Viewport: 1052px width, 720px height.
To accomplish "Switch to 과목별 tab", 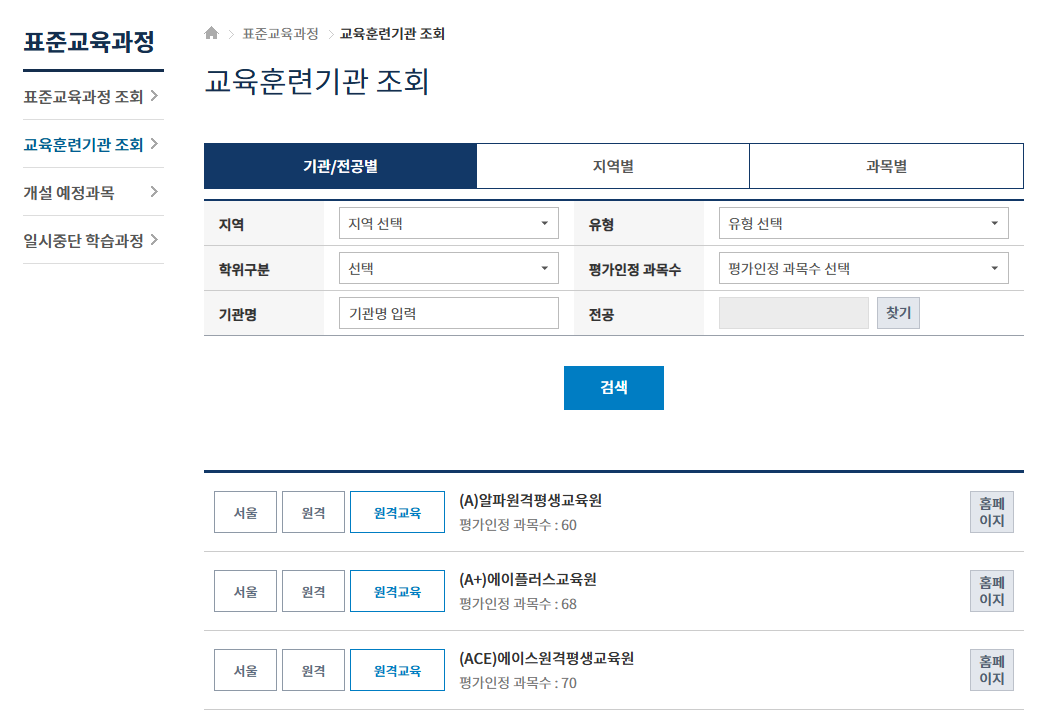I will pyautogui.click(x=886, y=166).
